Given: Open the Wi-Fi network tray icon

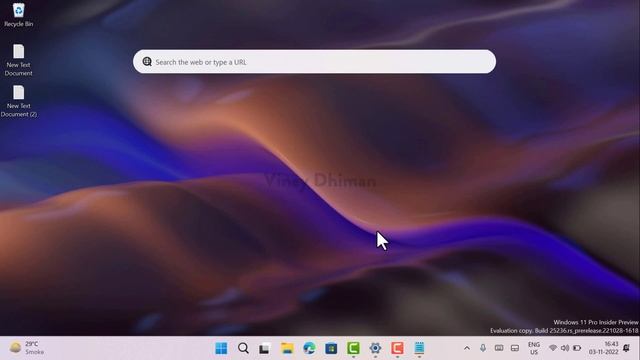Looking at the screenshot, I should (553, 348).
